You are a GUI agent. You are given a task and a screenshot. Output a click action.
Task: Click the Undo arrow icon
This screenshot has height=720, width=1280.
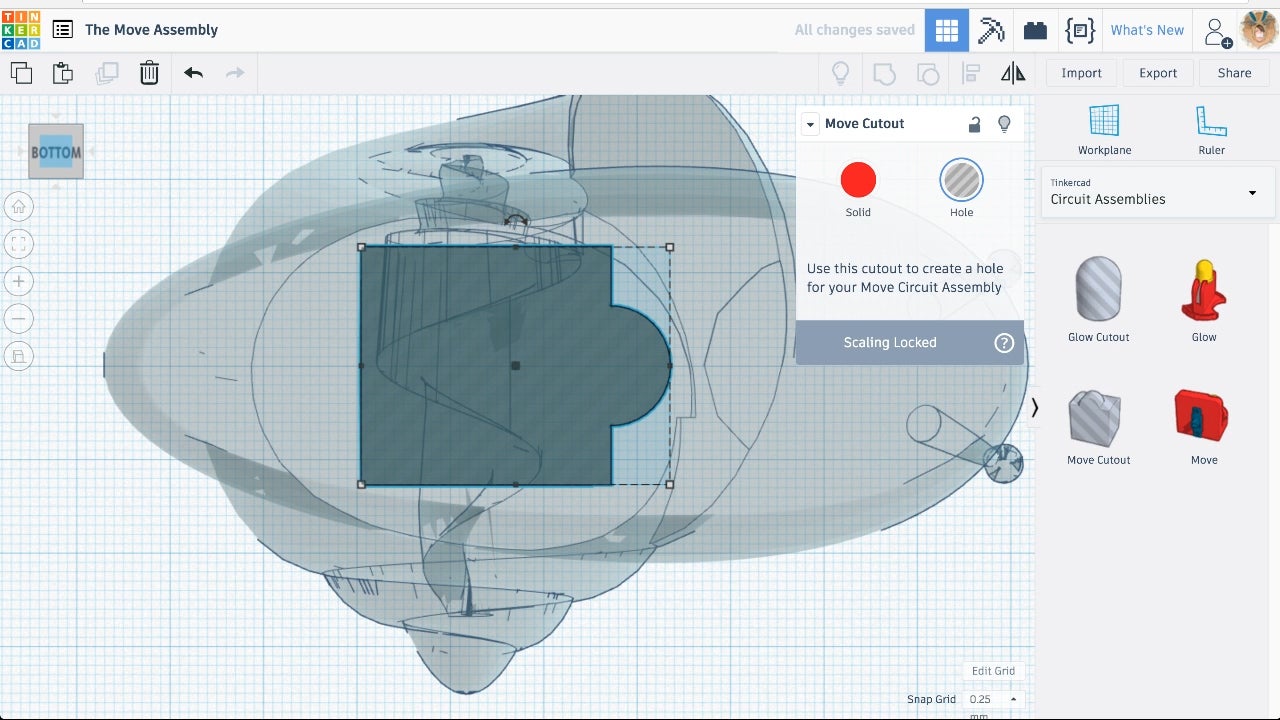point(194,73)
